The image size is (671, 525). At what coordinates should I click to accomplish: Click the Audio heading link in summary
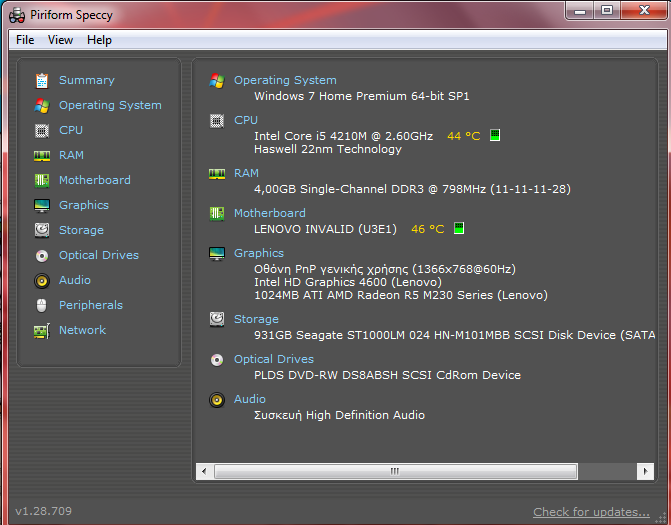[x=249, y=399]
